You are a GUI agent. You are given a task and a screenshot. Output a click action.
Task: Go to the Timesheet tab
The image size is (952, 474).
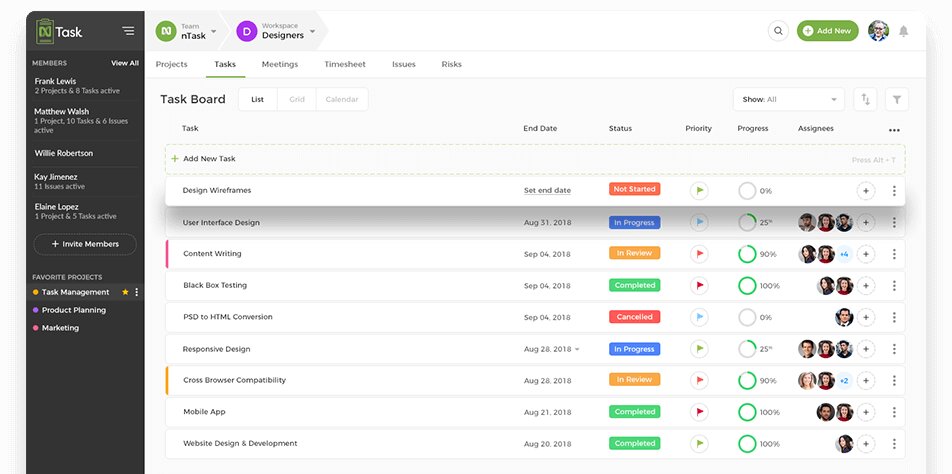(x=345, y=64)
